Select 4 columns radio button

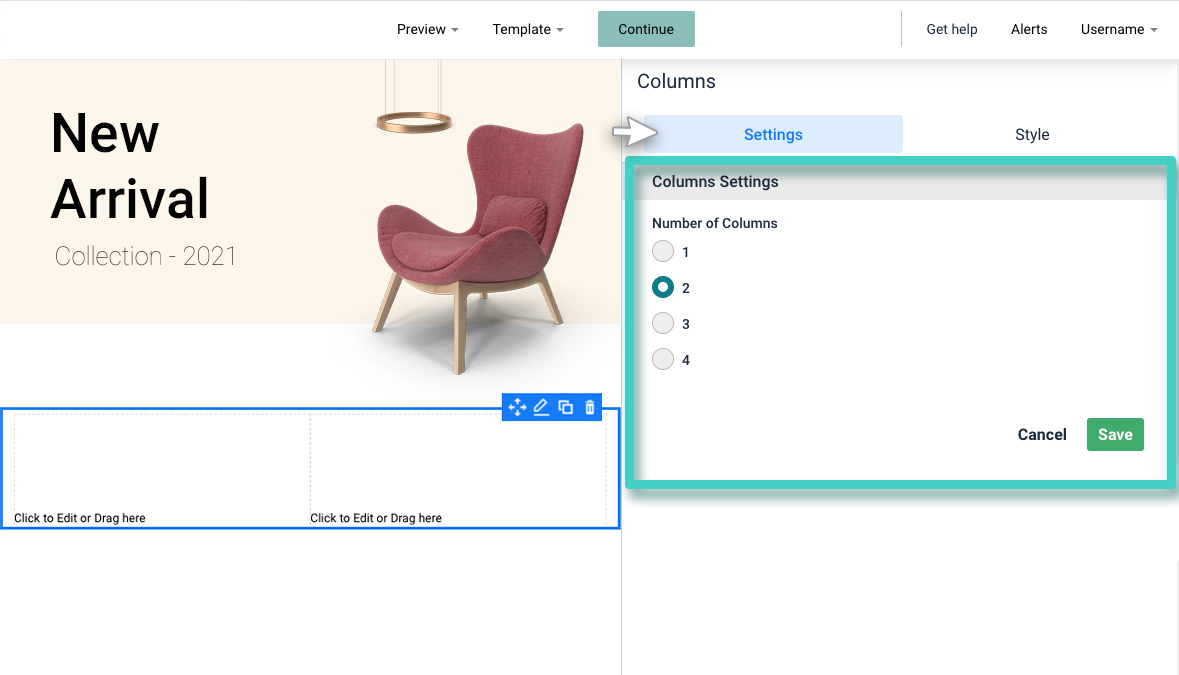[x=662, y=359]
